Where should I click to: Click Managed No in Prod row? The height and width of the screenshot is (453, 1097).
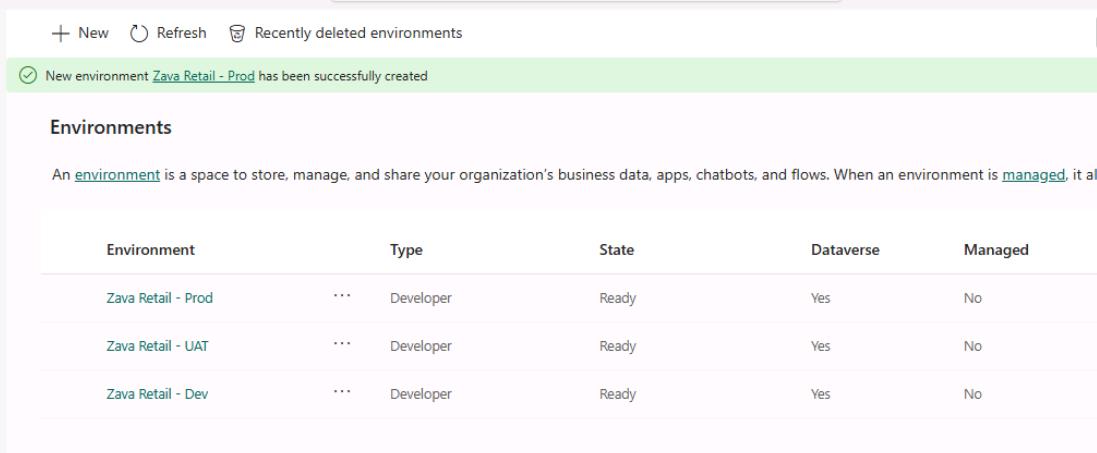[972, 298]
